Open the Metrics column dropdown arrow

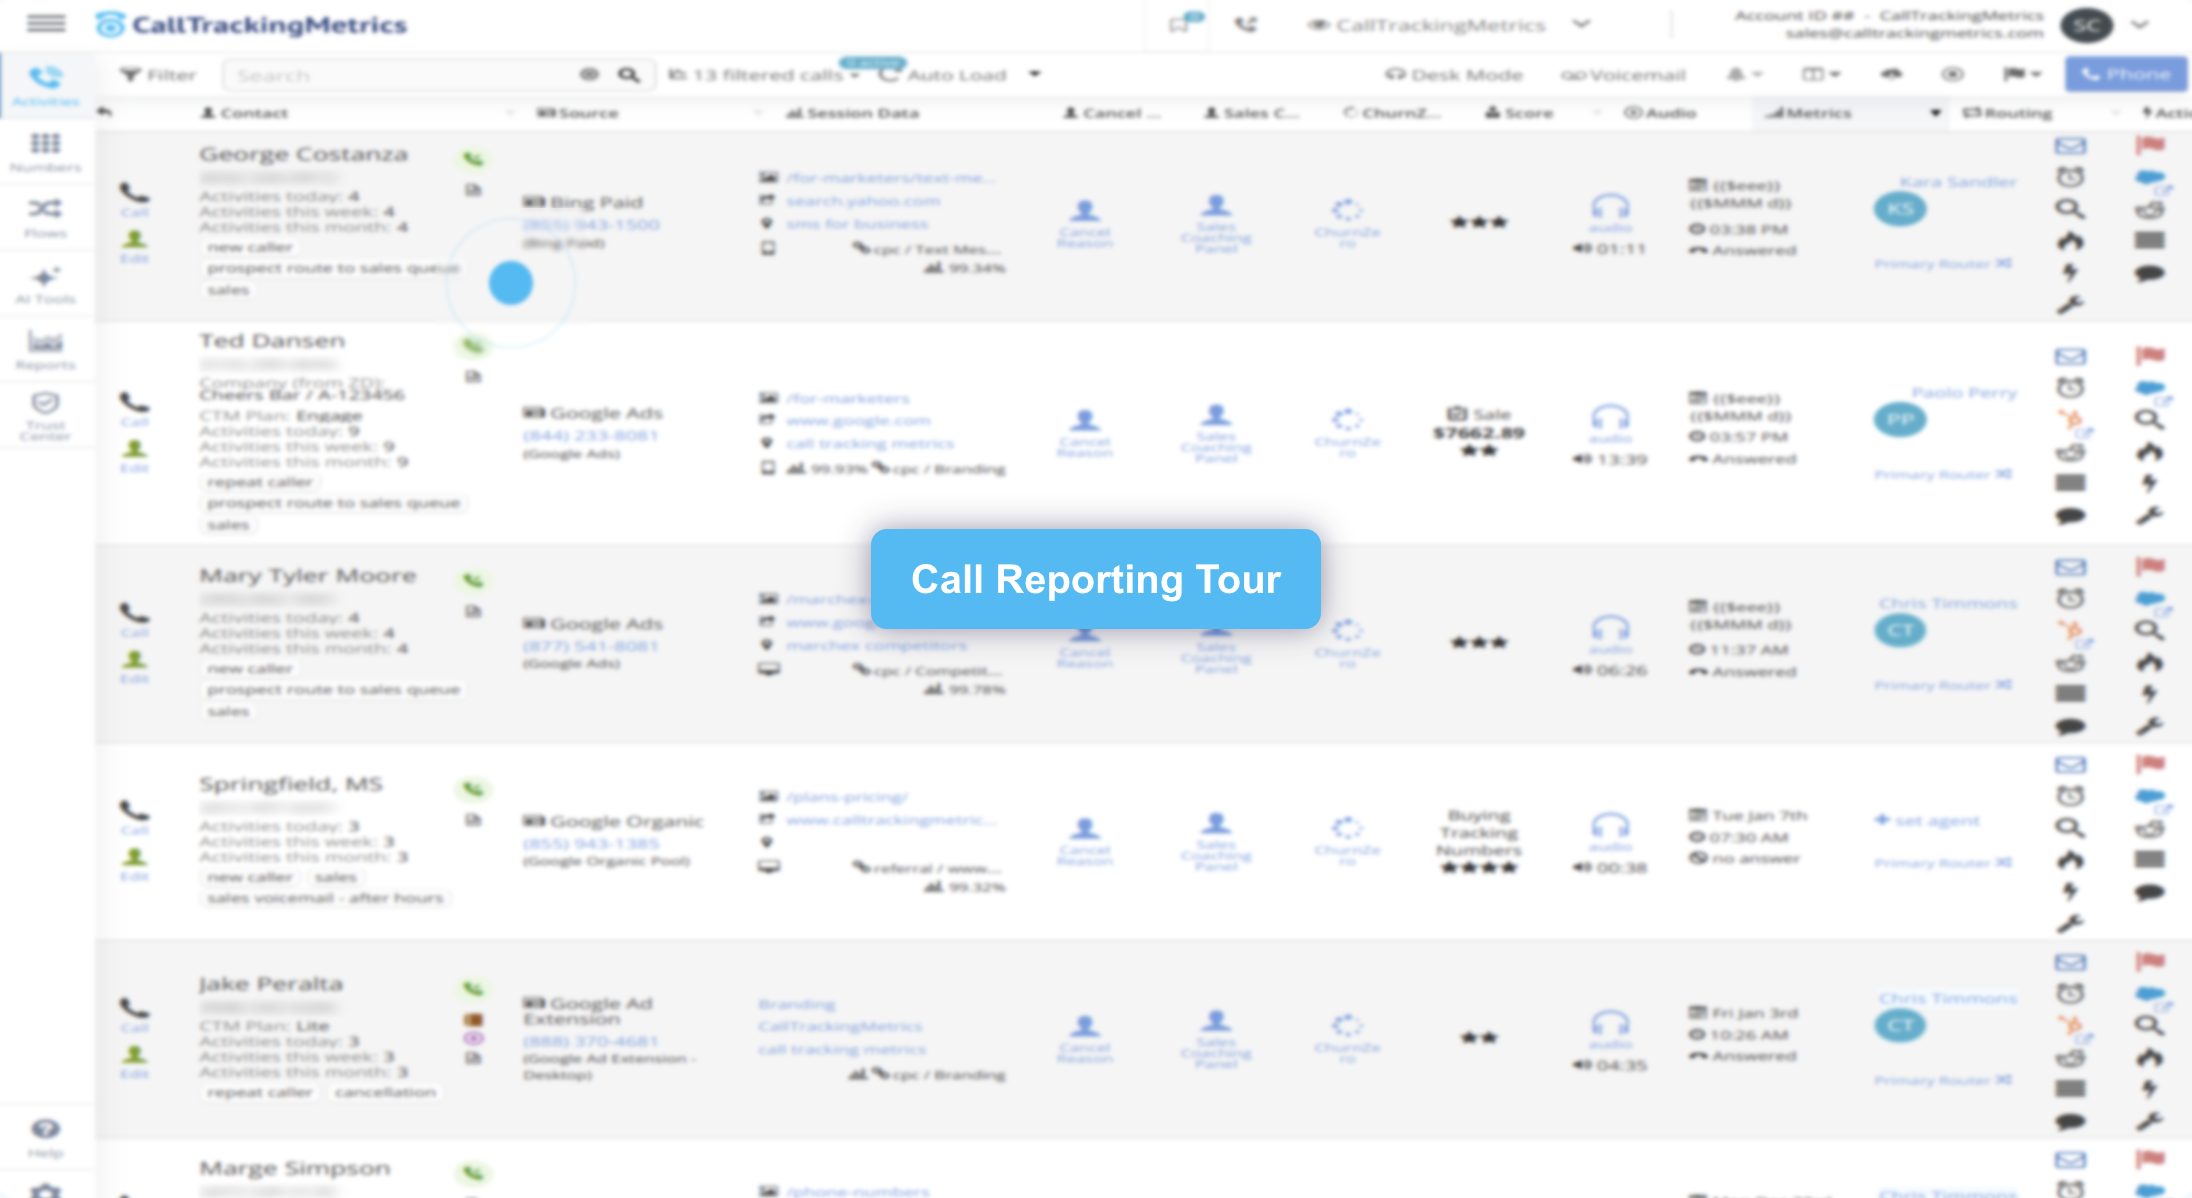pyautogui.click(x=1935, y=113)
